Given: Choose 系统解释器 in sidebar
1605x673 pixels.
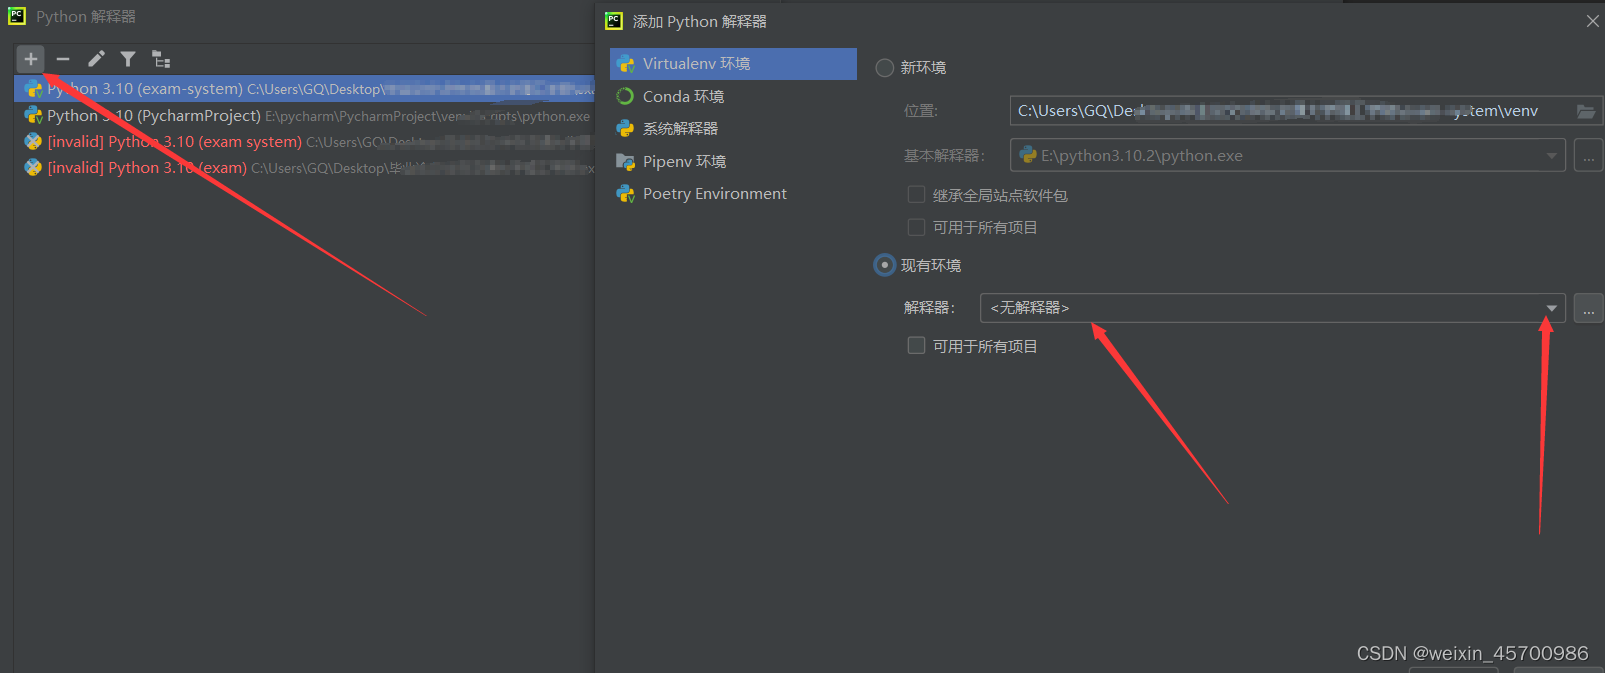Looking at the screenshot, I should 733,128.
